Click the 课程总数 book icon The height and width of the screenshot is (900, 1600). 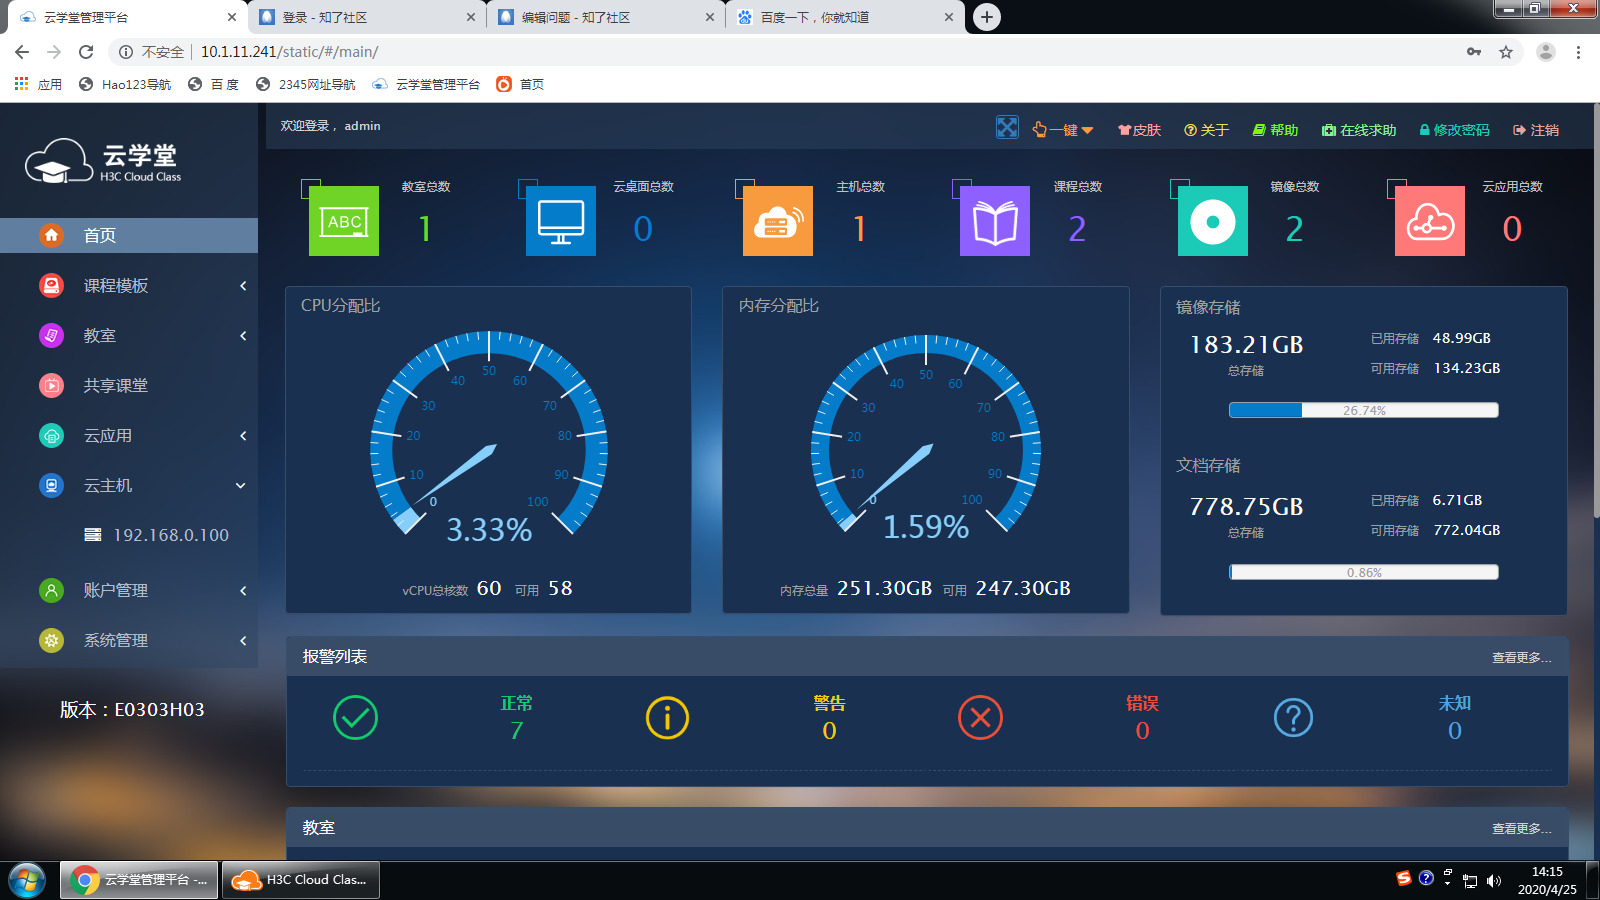[995, 221]
